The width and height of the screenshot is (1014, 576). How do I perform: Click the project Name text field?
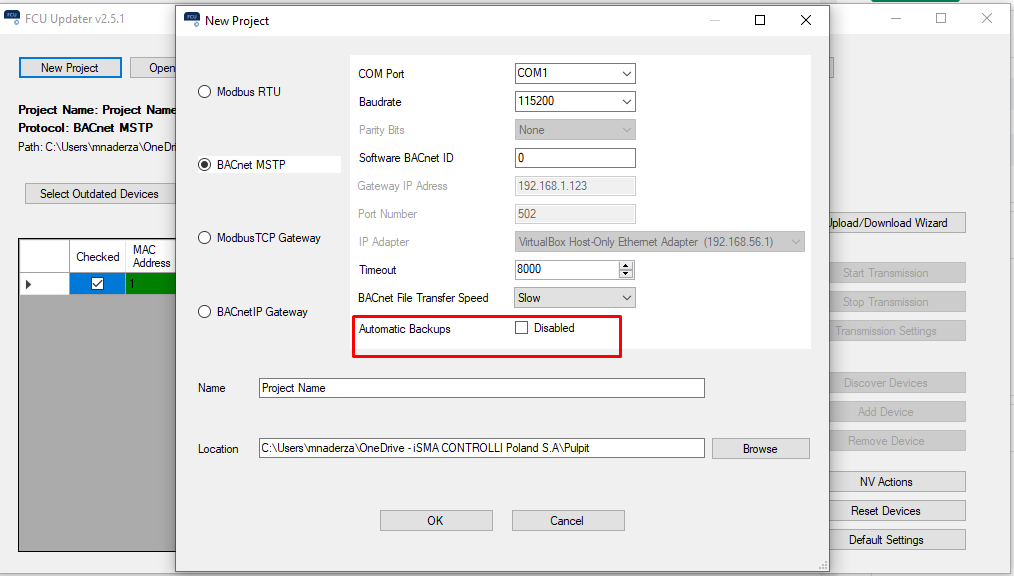pyautogui.click(x=481, y=388)
